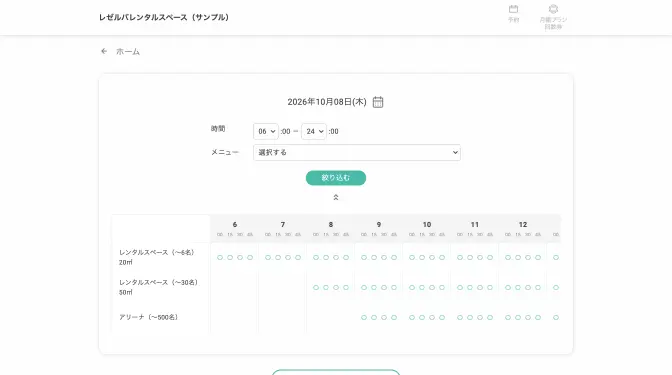Select 9:00 slot for アリーナ(〜500名)
This screenshot has width=672, height=375.
pos(364,318)
